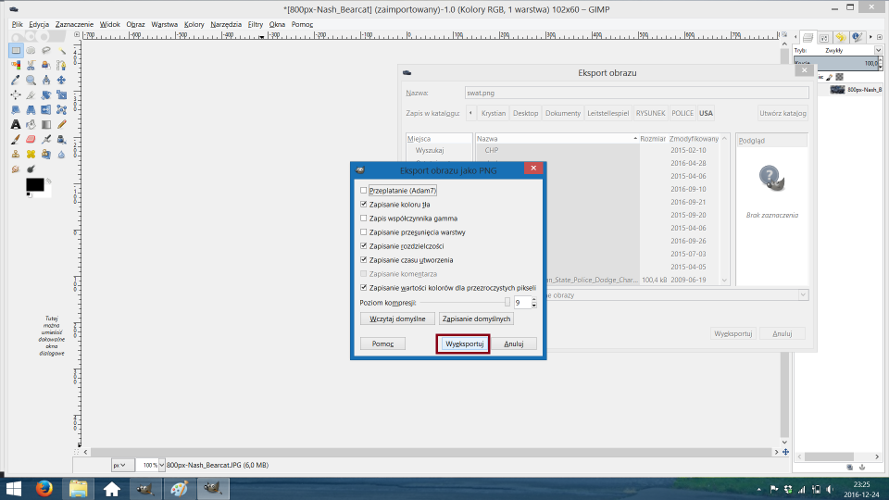Viewport: 889px width, 500px height.
Task: Click the Nazwa filename field swat.png
Action: click(637, 93)
